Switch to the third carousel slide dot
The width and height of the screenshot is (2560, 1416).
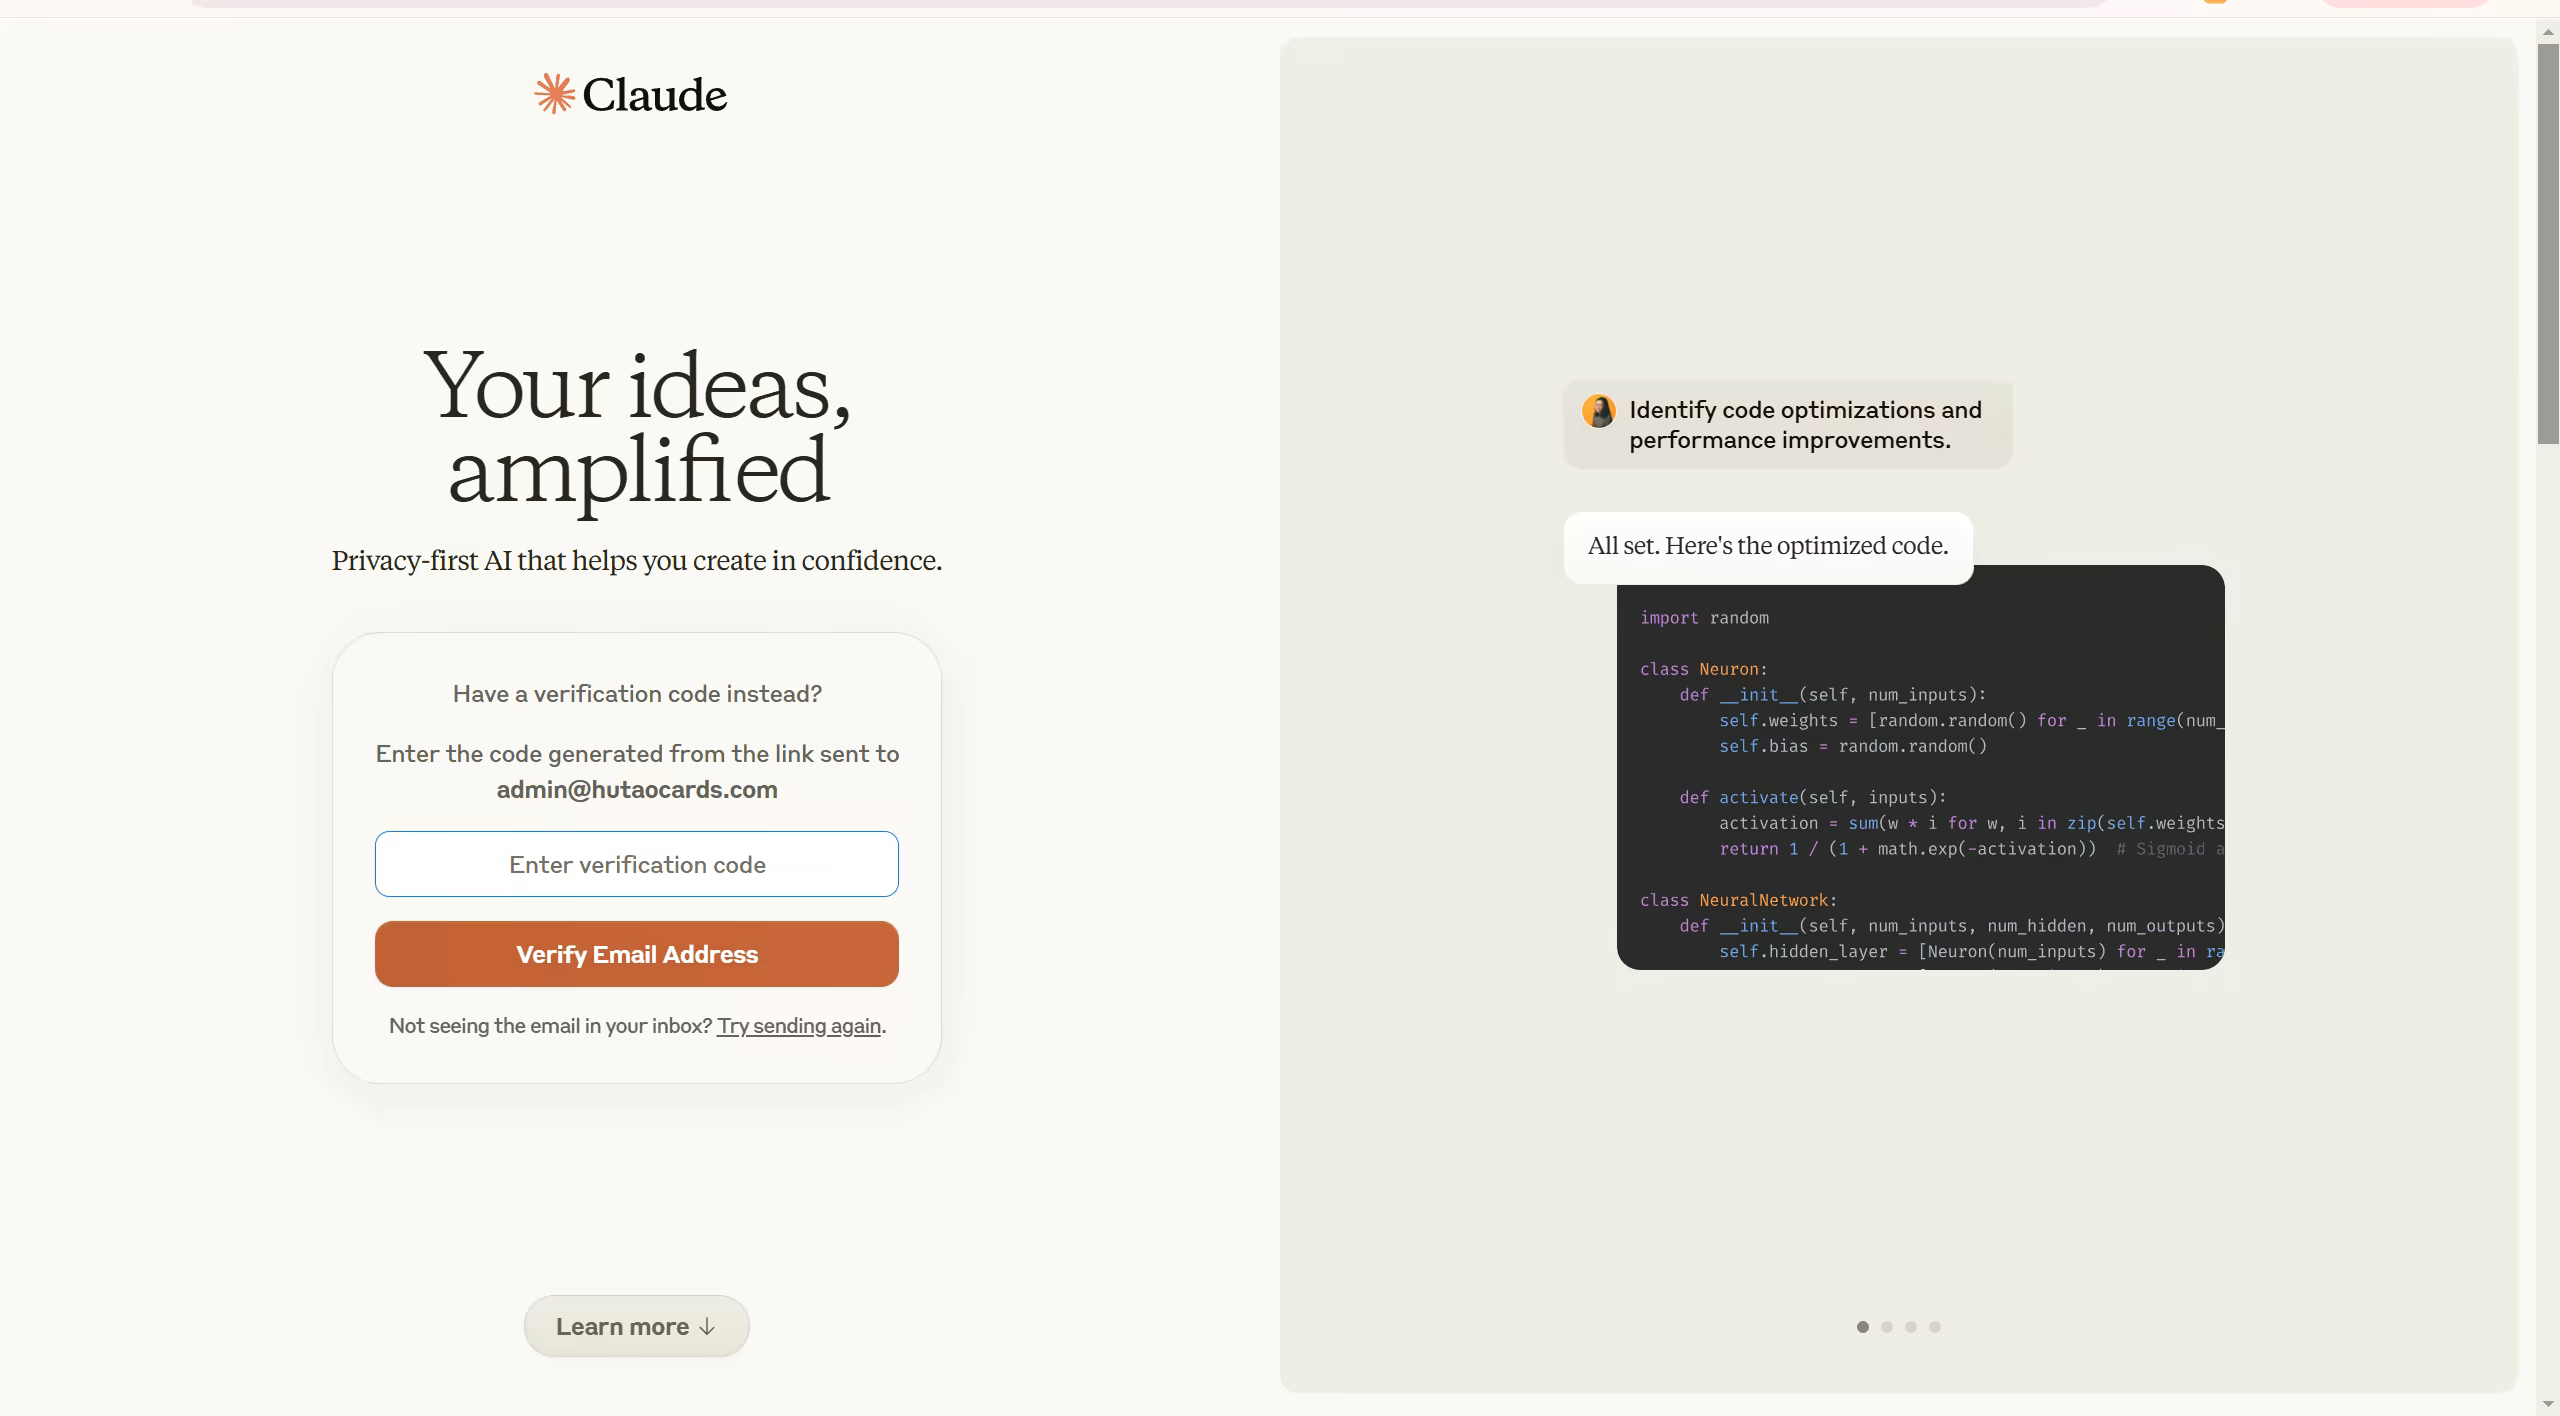pyautogui.click(x=1911, y=1327)
